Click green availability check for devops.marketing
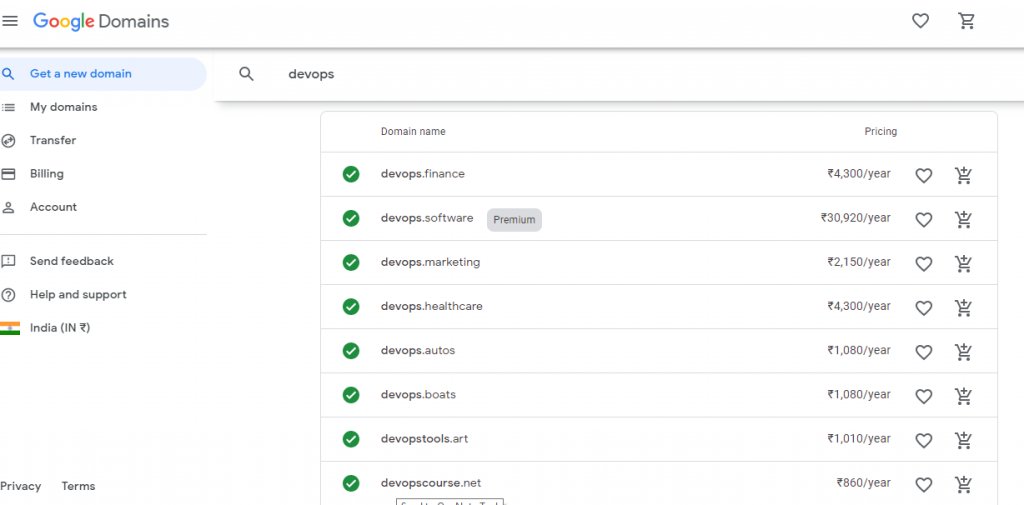Screen dimensions: 1024x505 (x=351, y=262)
